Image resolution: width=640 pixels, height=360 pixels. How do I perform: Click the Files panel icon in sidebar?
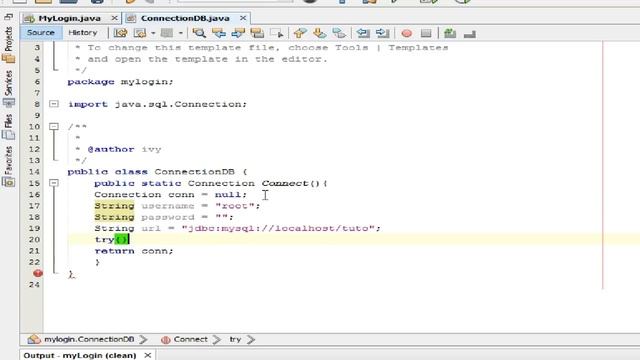click(x=9, y=135)
